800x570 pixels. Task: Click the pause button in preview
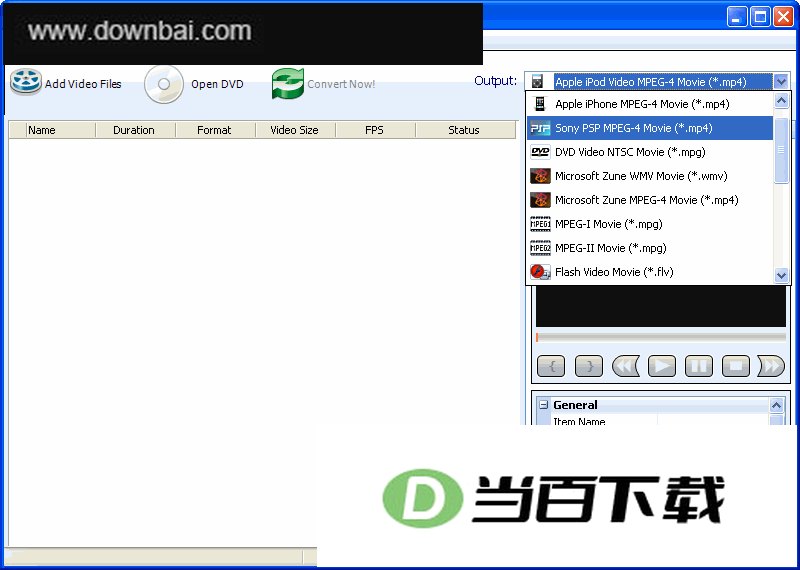(698, 366)
